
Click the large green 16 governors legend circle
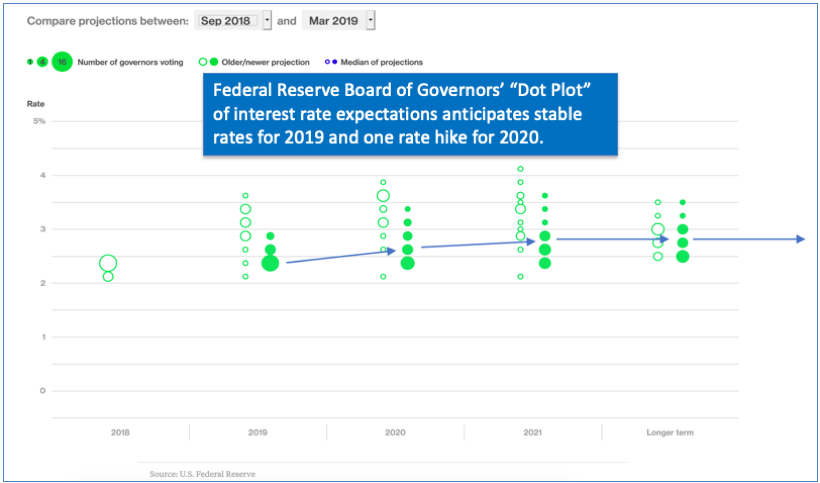[x=62, y=62]
